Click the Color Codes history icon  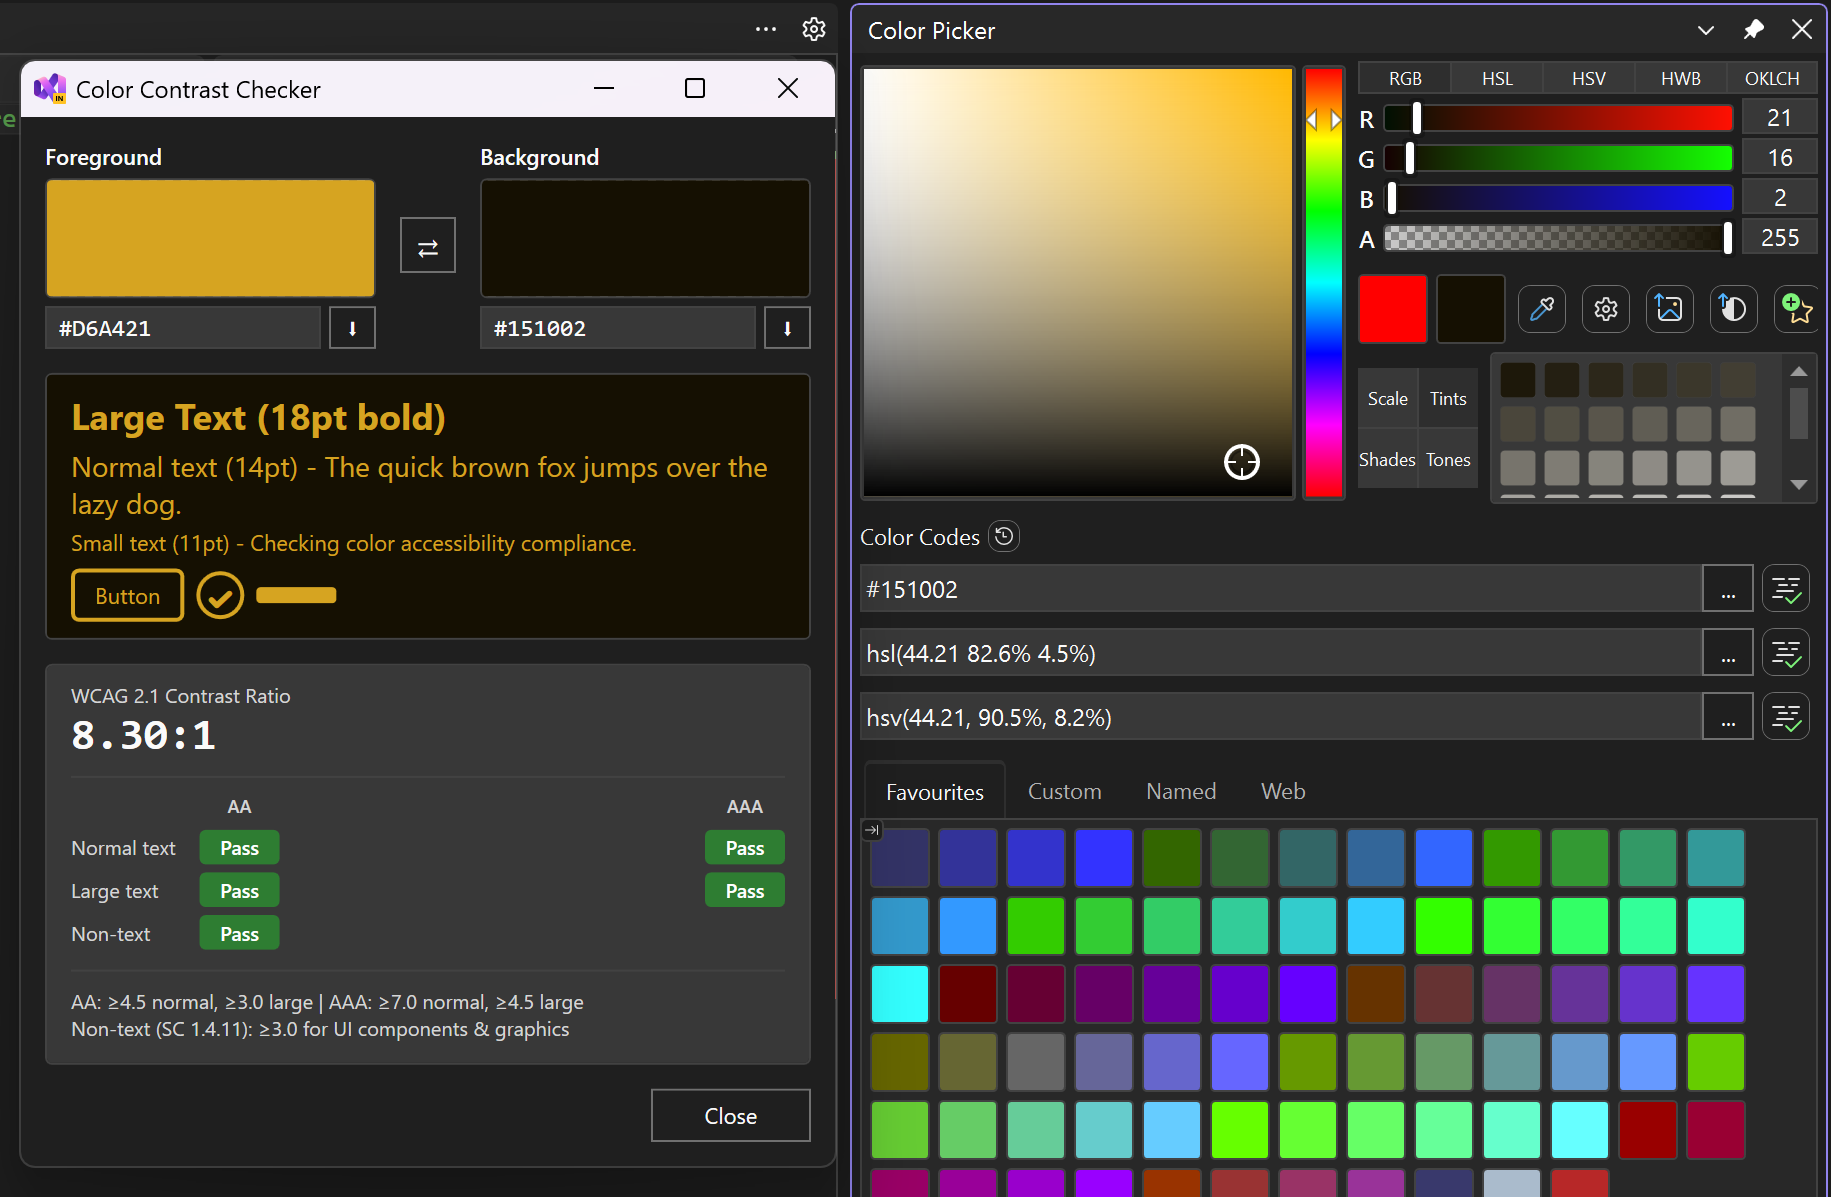(1004, 537)
